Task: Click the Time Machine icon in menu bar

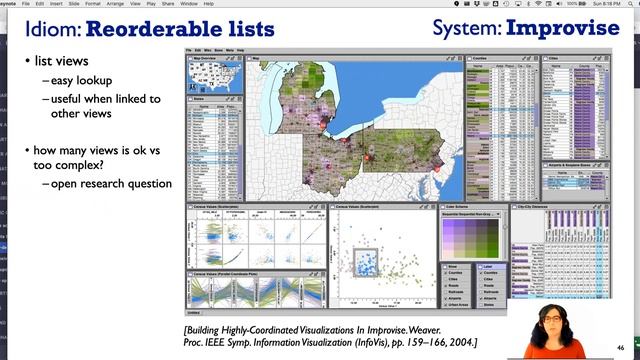Action: pos(506,3)
